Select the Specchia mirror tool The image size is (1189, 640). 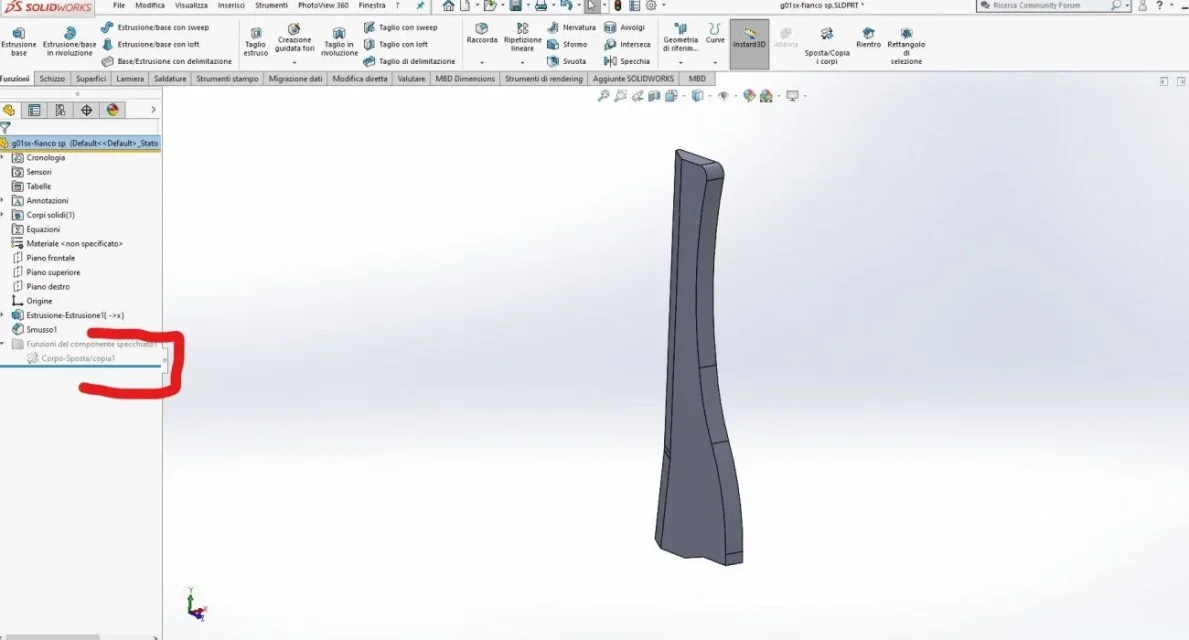point(627,61)
